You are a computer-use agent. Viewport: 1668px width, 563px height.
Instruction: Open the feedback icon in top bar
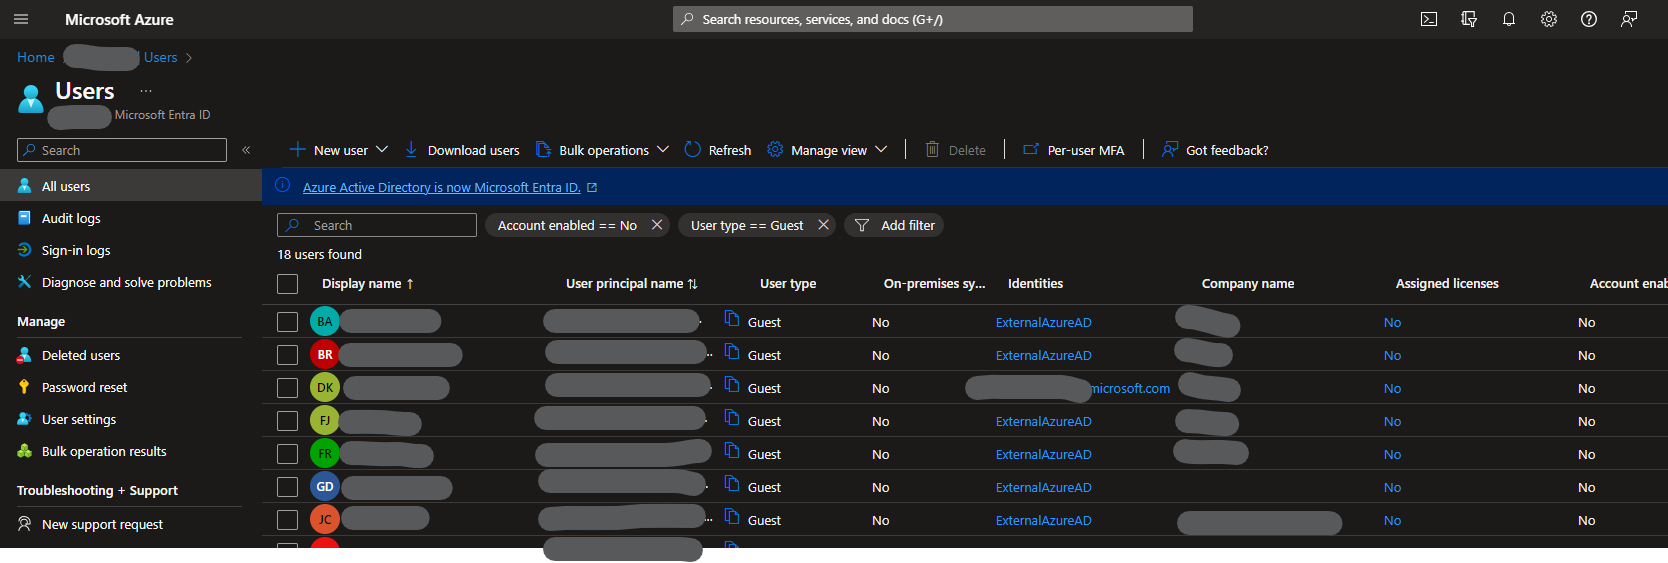point(1629,19)
